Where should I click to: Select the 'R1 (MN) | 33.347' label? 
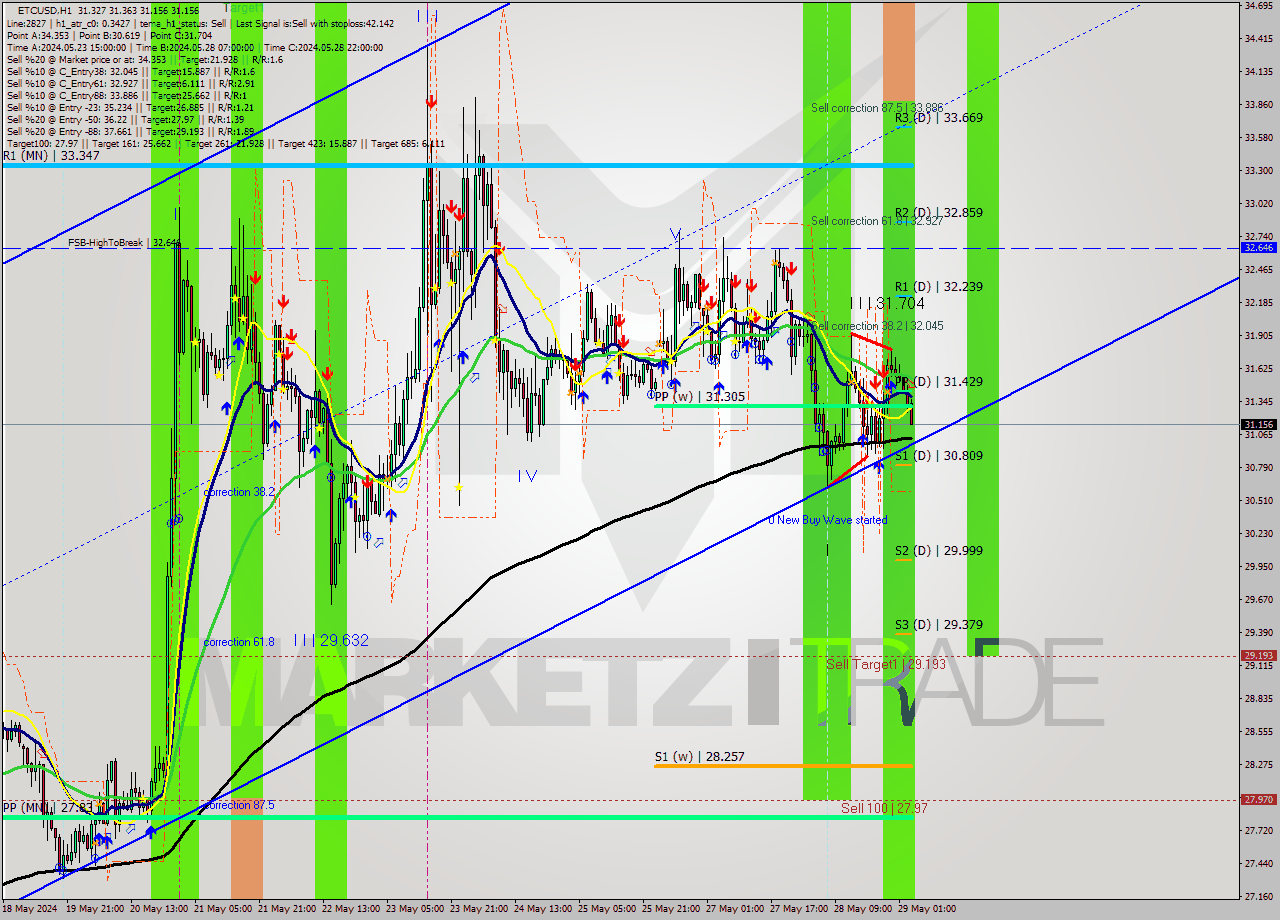(x=51, y=156)
